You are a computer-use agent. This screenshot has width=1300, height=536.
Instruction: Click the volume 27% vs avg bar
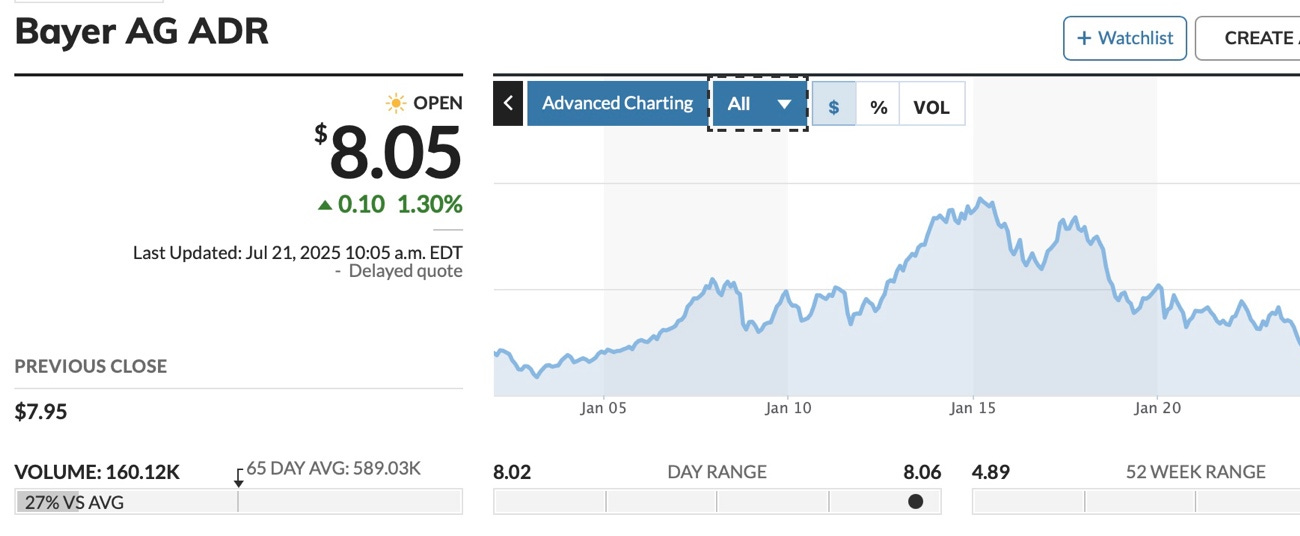pyautogui.click(x=239, y=502)
